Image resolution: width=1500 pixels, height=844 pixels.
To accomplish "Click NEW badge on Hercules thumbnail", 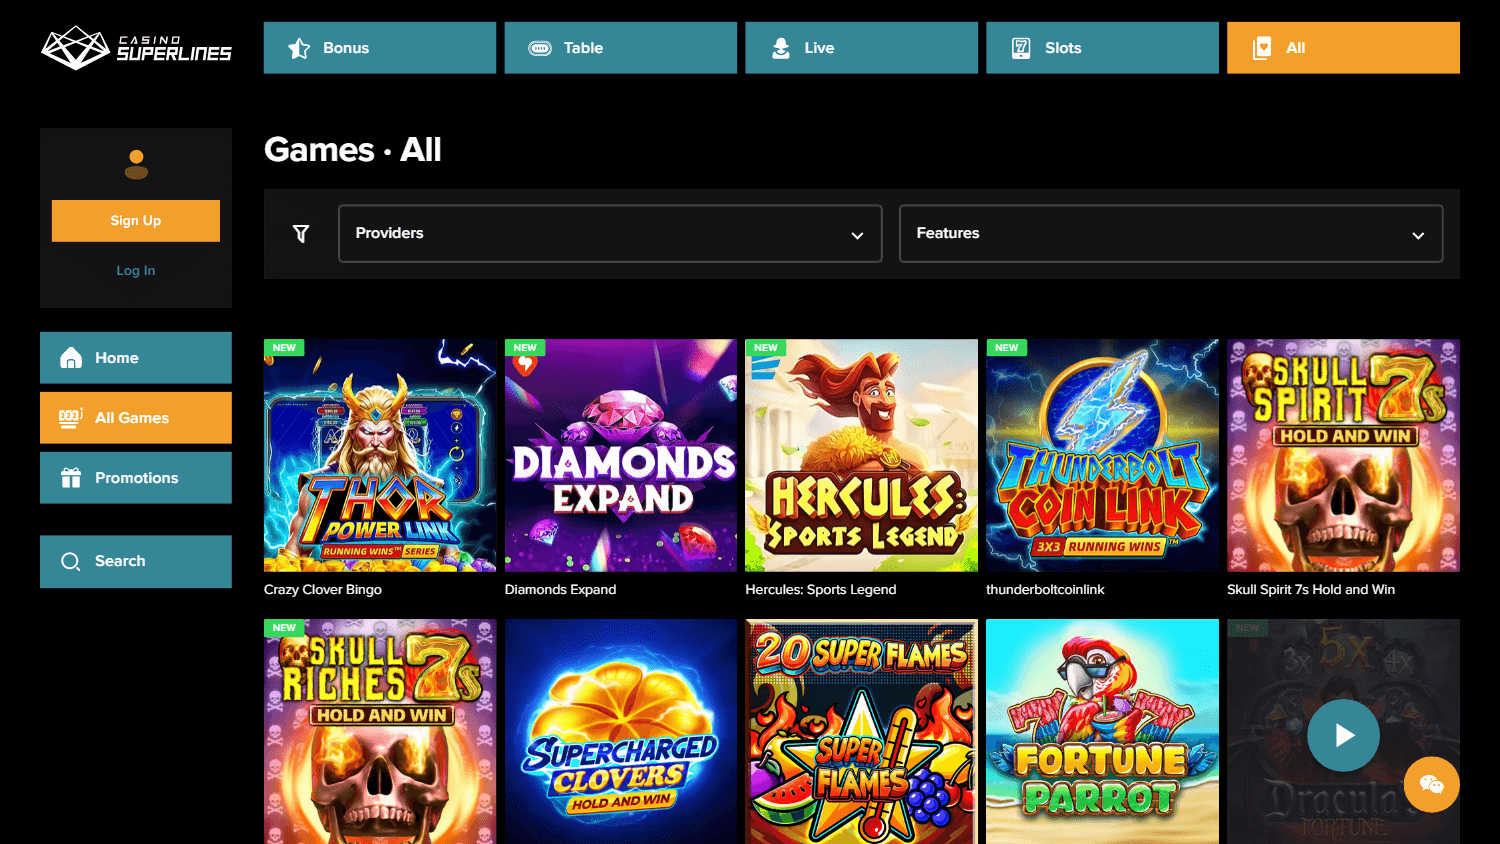I will click(x=766, y=348).
